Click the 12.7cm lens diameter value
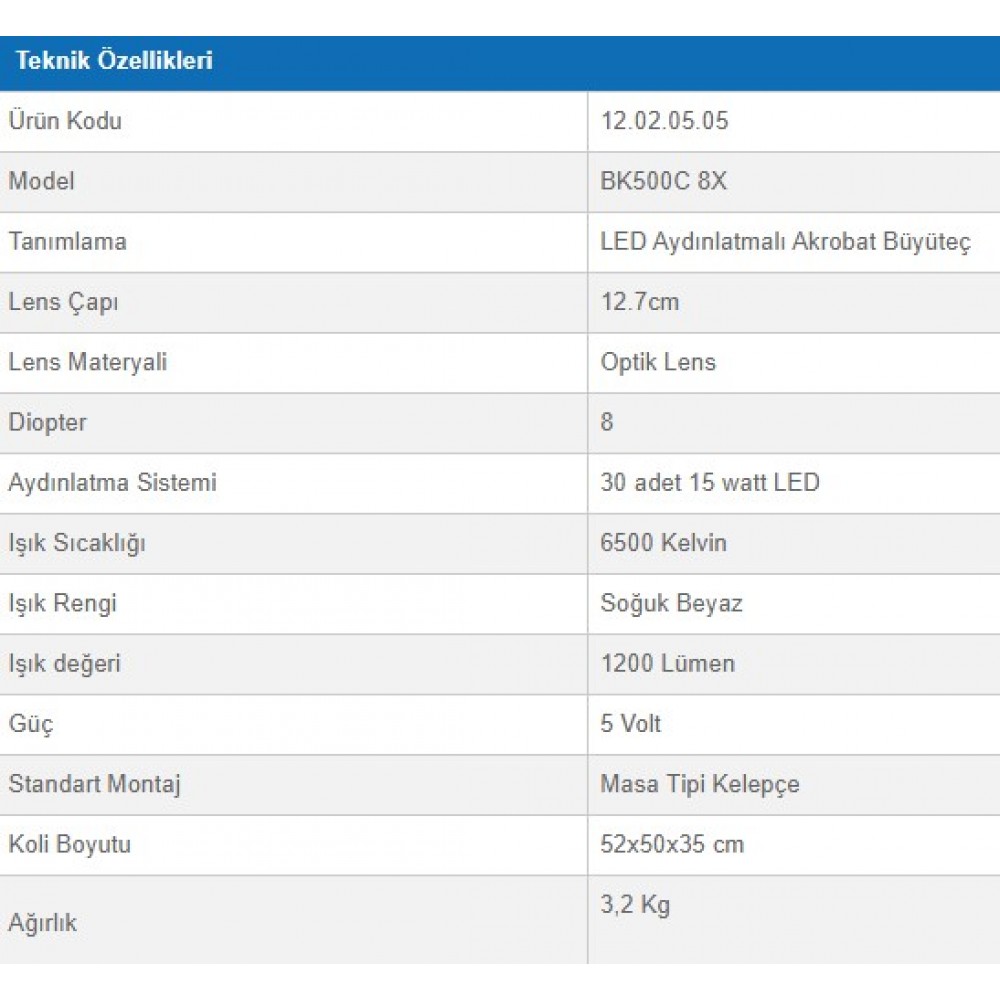1000x1000 pixels. (x=640, y=302)
